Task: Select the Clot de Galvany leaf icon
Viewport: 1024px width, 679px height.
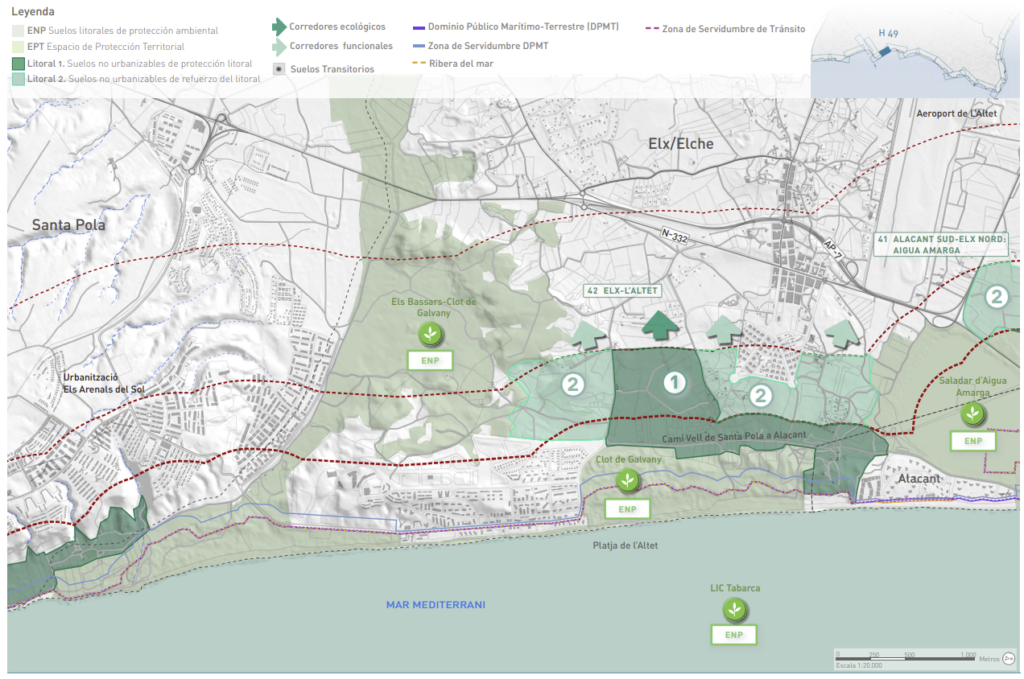Action: click(x=627, y=481)
